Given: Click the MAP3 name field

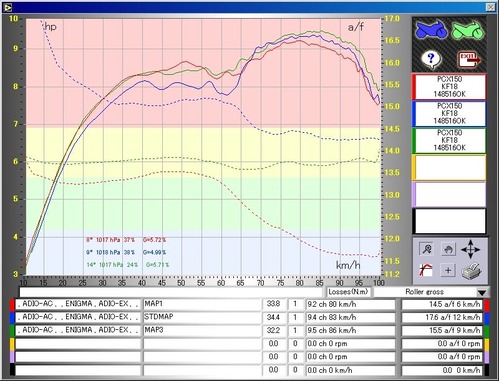Looking at the screenshot, I should (x=202, y=330).
